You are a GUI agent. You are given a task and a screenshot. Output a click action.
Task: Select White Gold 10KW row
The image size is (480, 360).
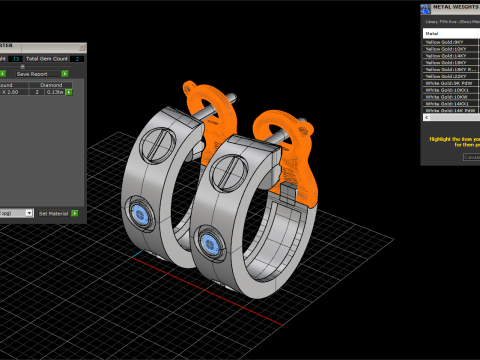pos(451,97)
